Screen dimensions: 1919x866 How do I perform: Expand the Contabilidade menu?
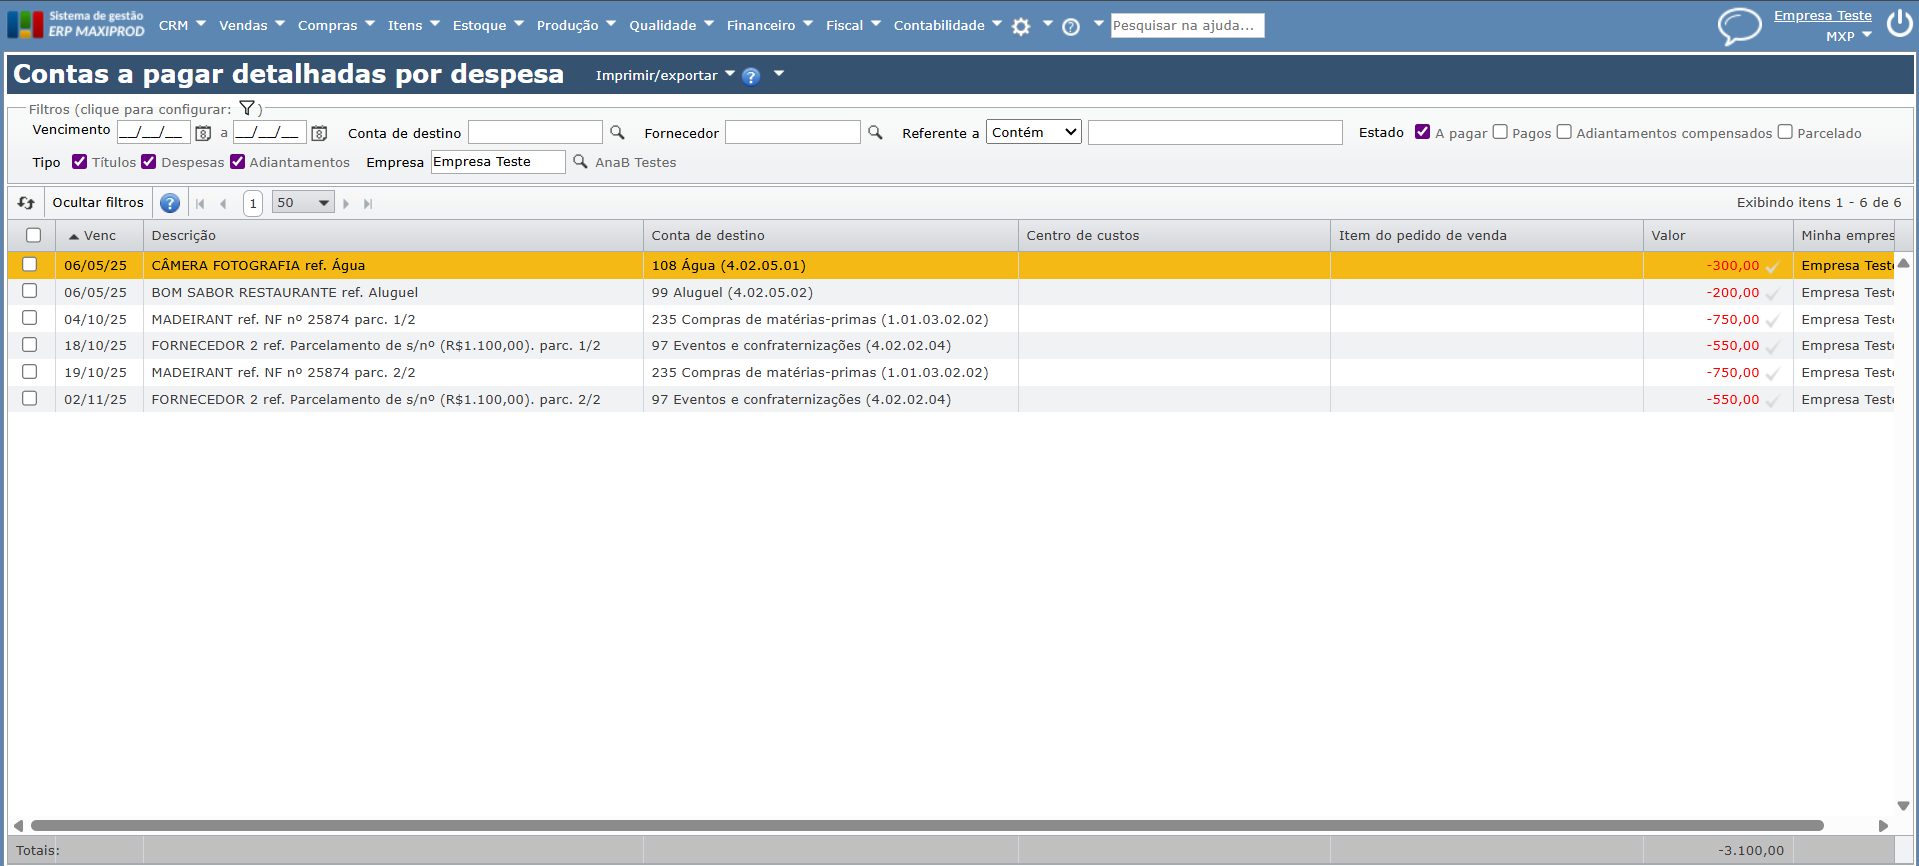(948, 25)
